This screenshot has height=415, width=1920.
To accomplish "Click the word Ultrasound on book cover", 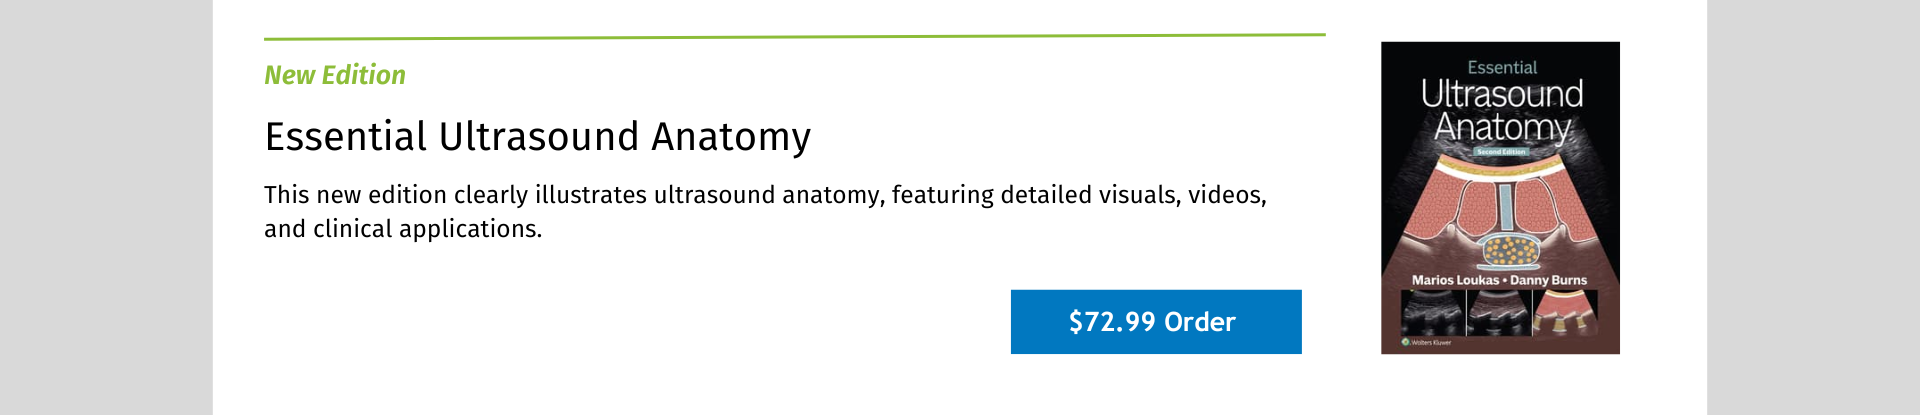I will 1502,94.
